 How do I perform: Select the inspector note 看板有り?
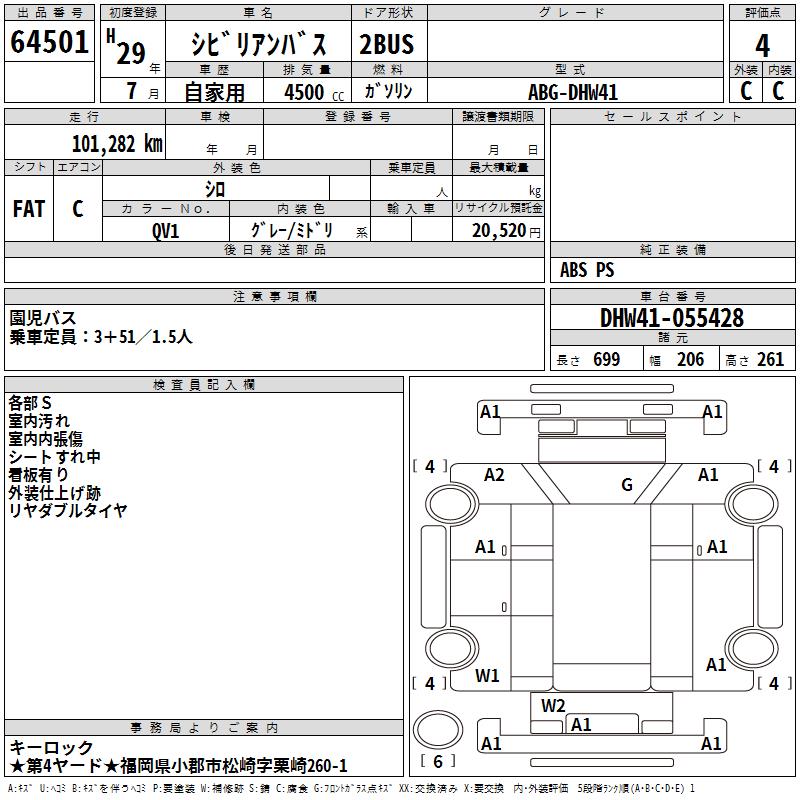pos(38,474)
